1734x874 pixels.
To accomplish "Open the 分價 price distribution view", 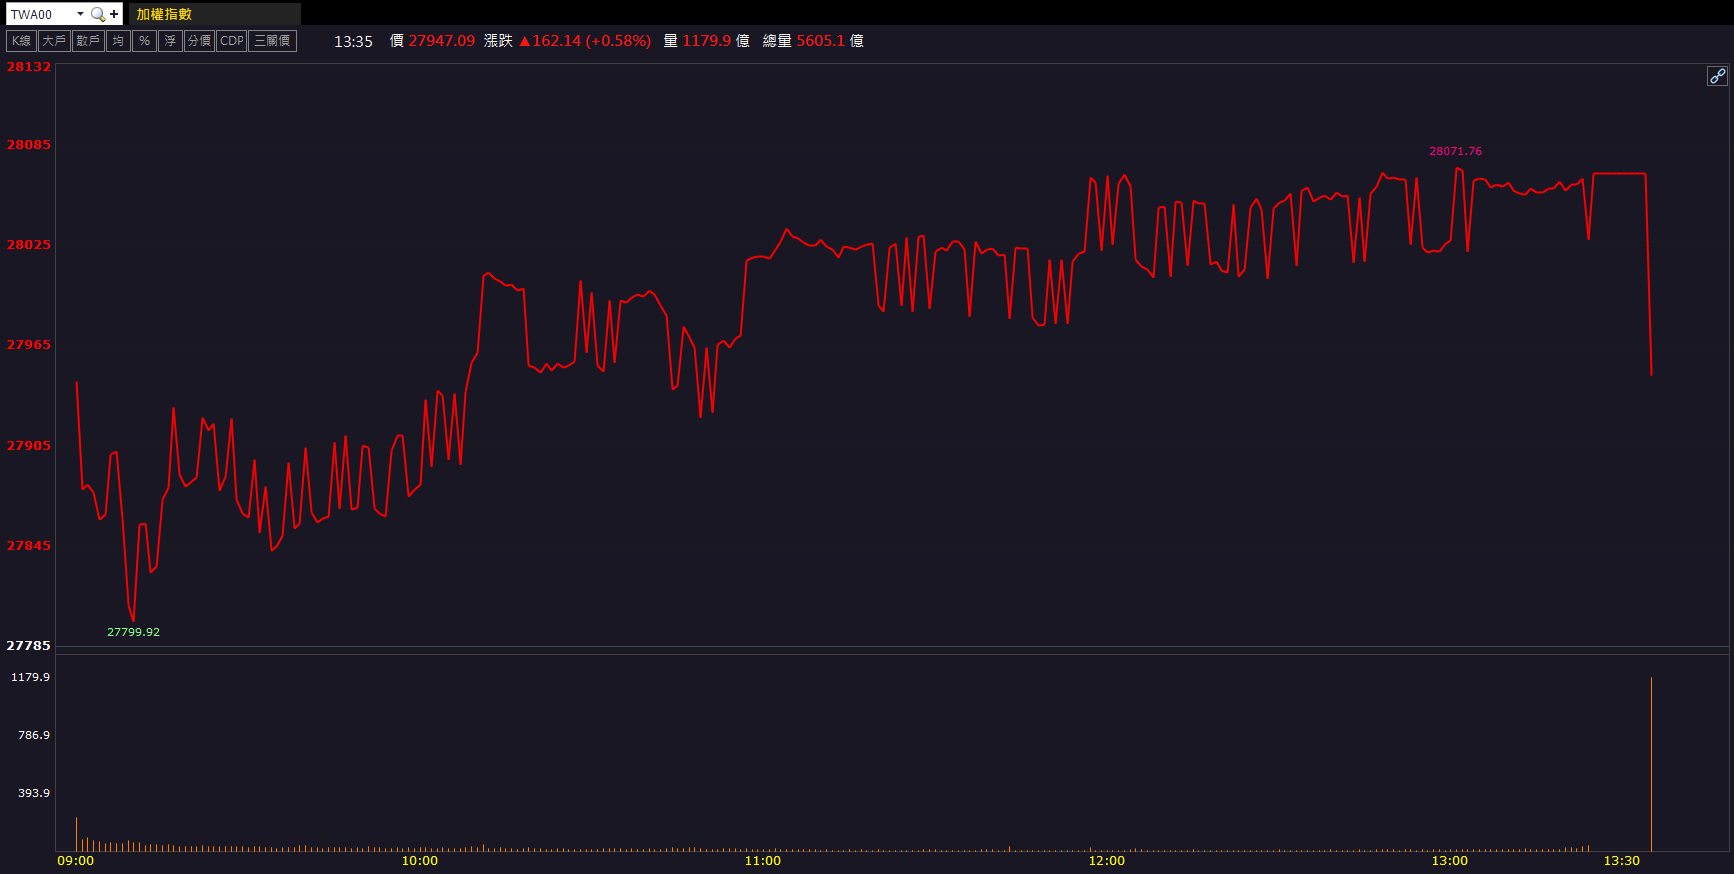I will click(x=199, y=41).
